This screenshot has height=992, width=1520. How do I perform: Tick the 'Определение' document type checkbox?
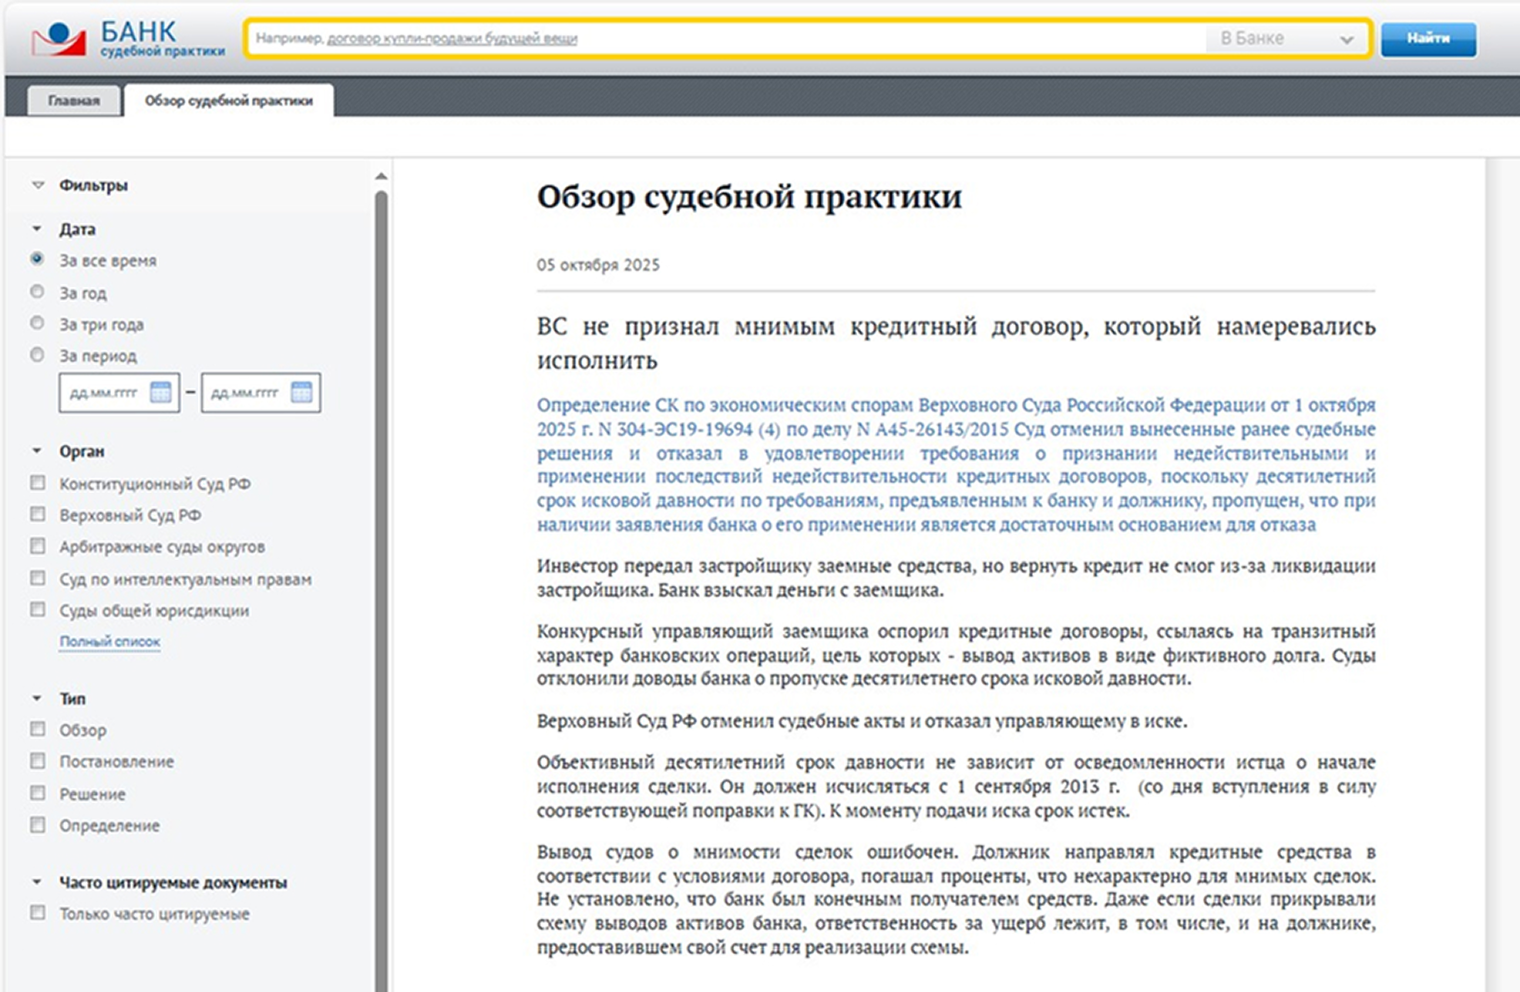click(x=38, y=825)
